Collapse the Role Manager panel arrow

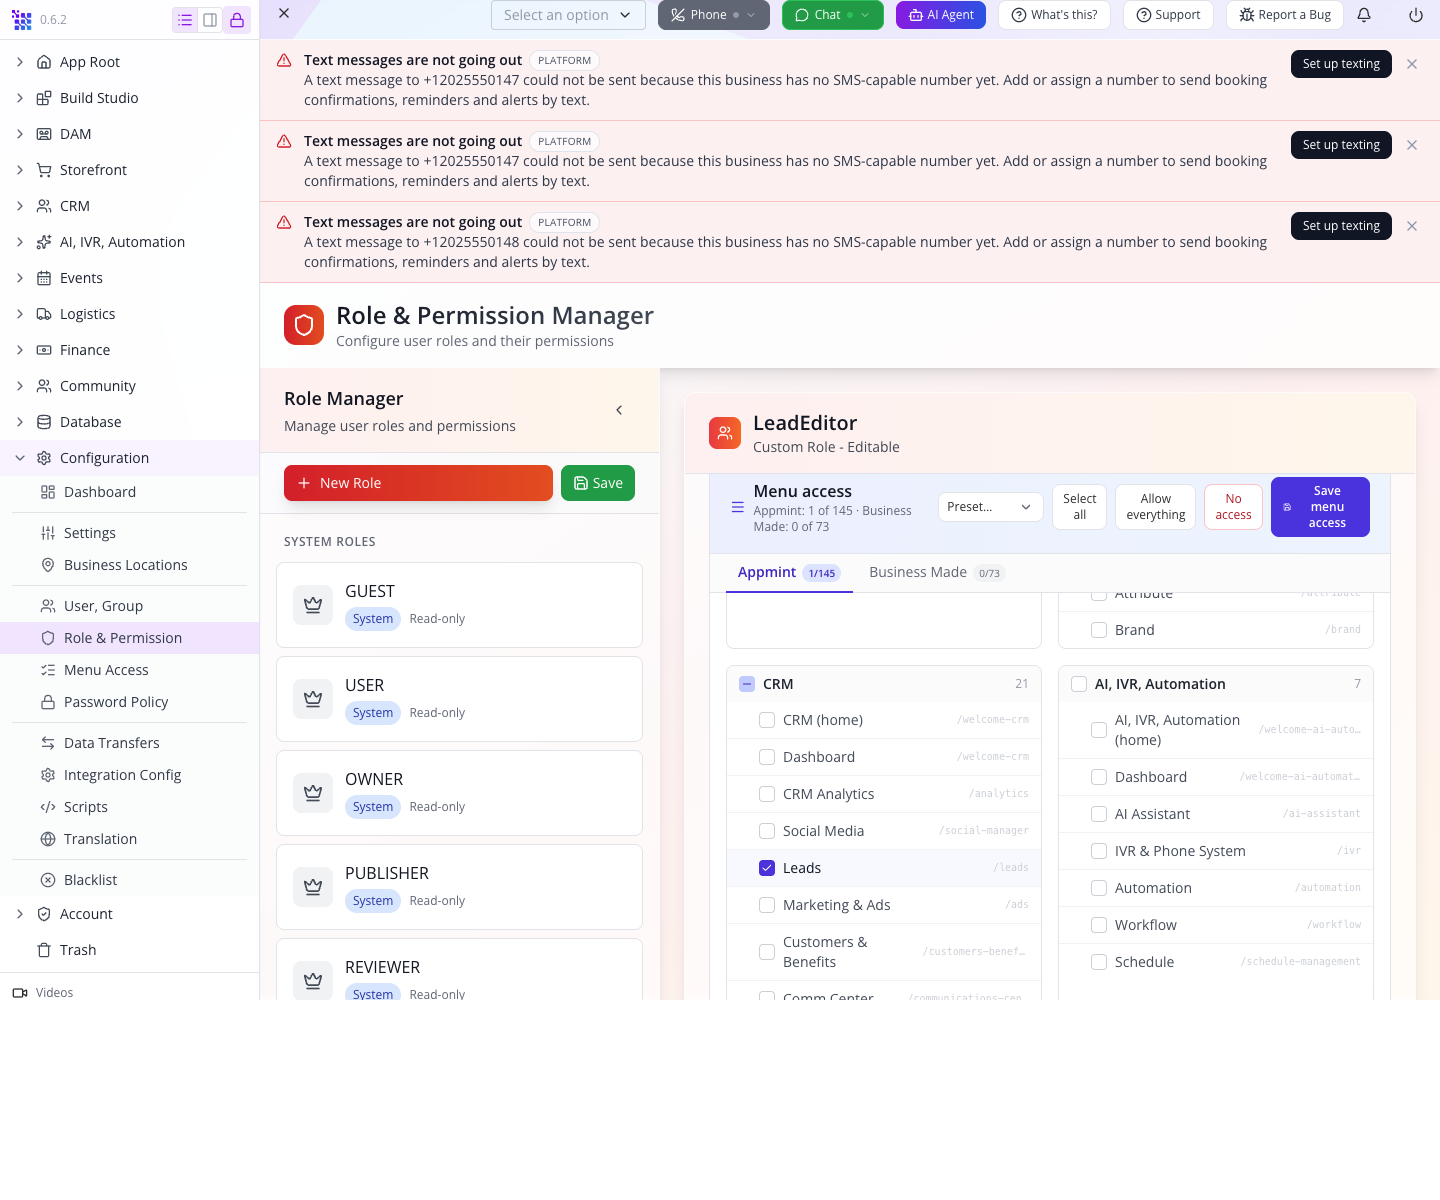click(x=619, y=410)
